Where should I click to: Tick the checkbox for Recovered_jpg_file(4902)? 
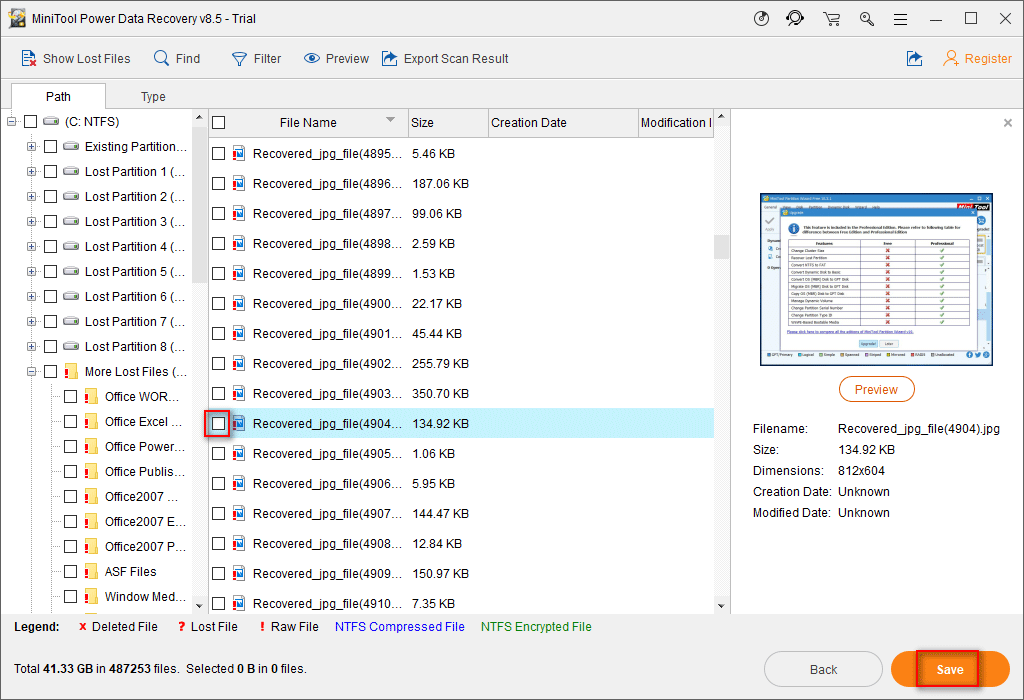(x=218, y=364)
